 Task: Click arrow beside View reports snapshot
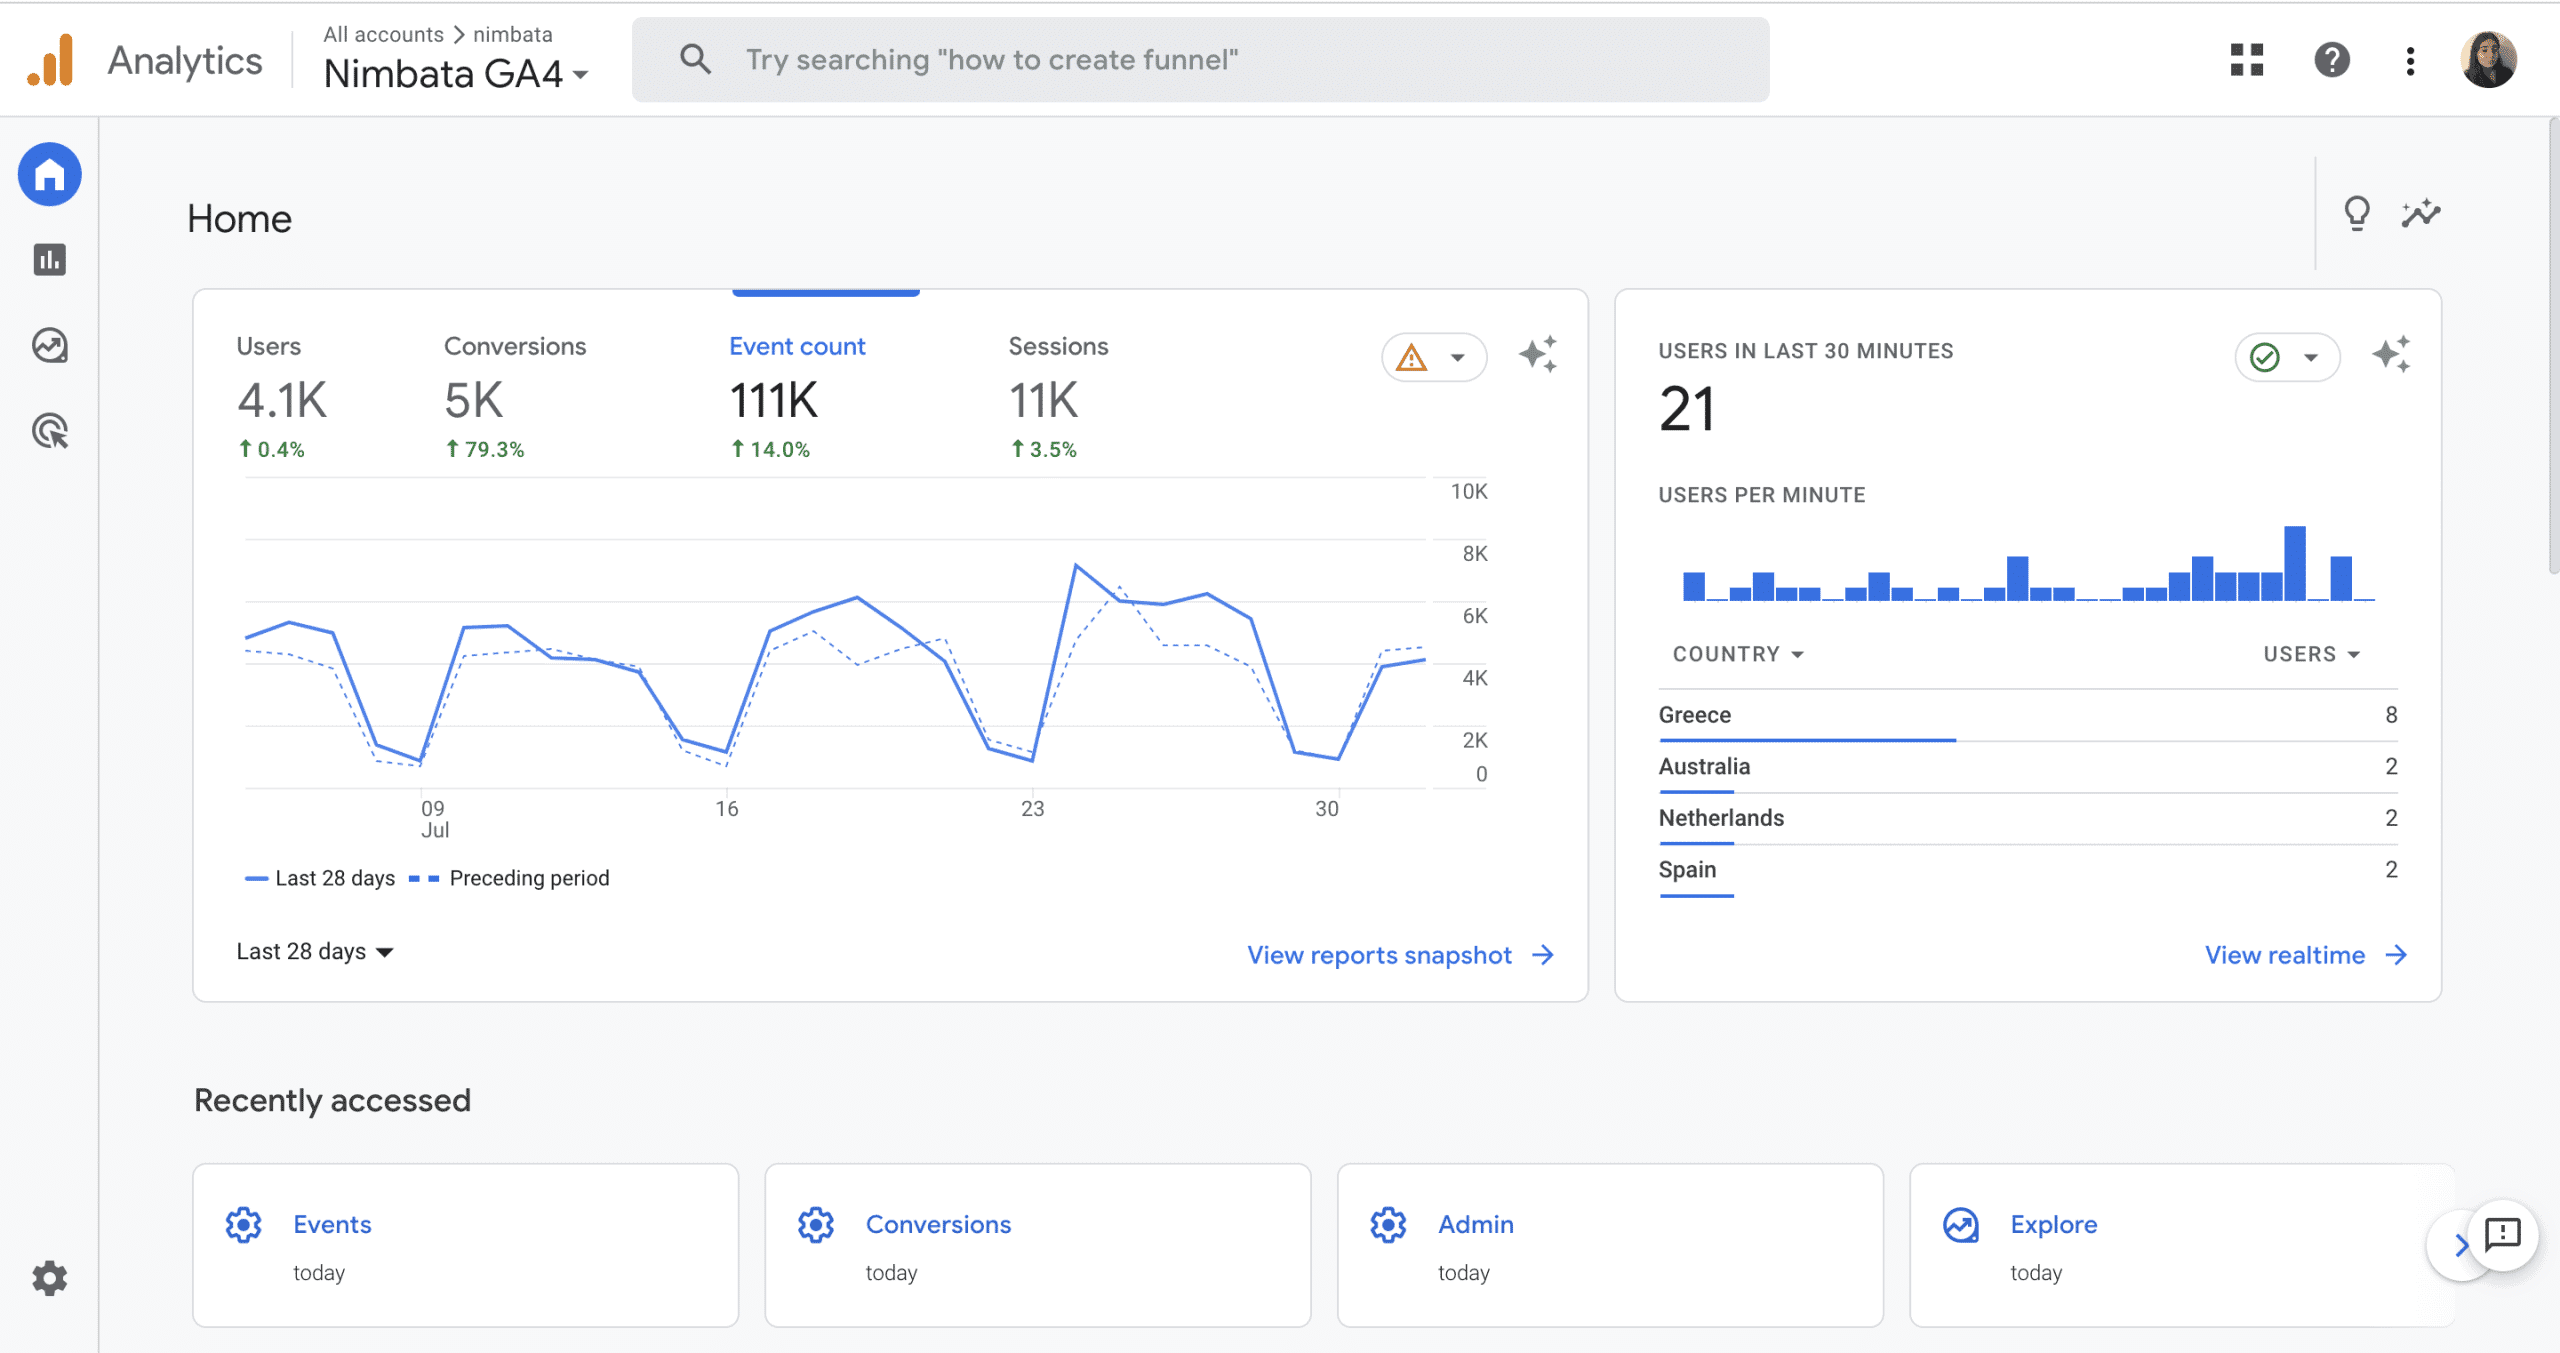[1543, 955]
